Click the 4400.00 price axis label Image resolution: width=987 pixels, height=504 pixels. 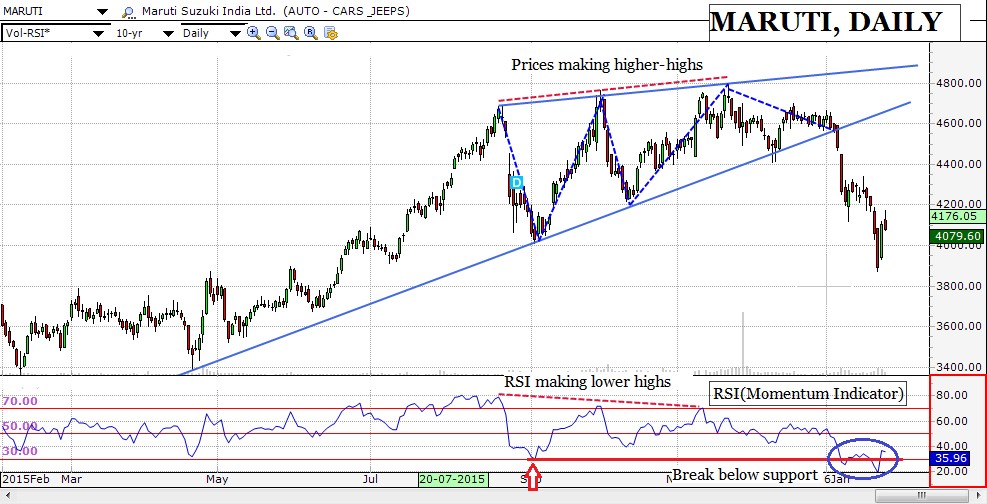(x=957, y=164)
